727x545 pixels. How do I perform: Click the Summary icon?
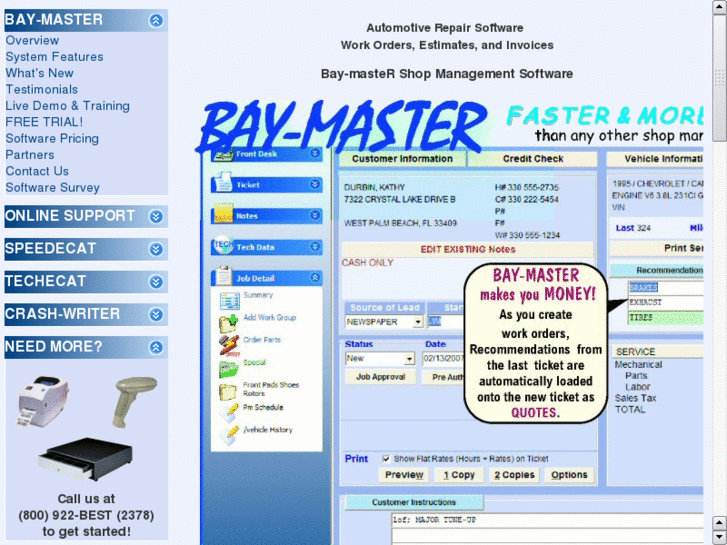pos(229,301)
